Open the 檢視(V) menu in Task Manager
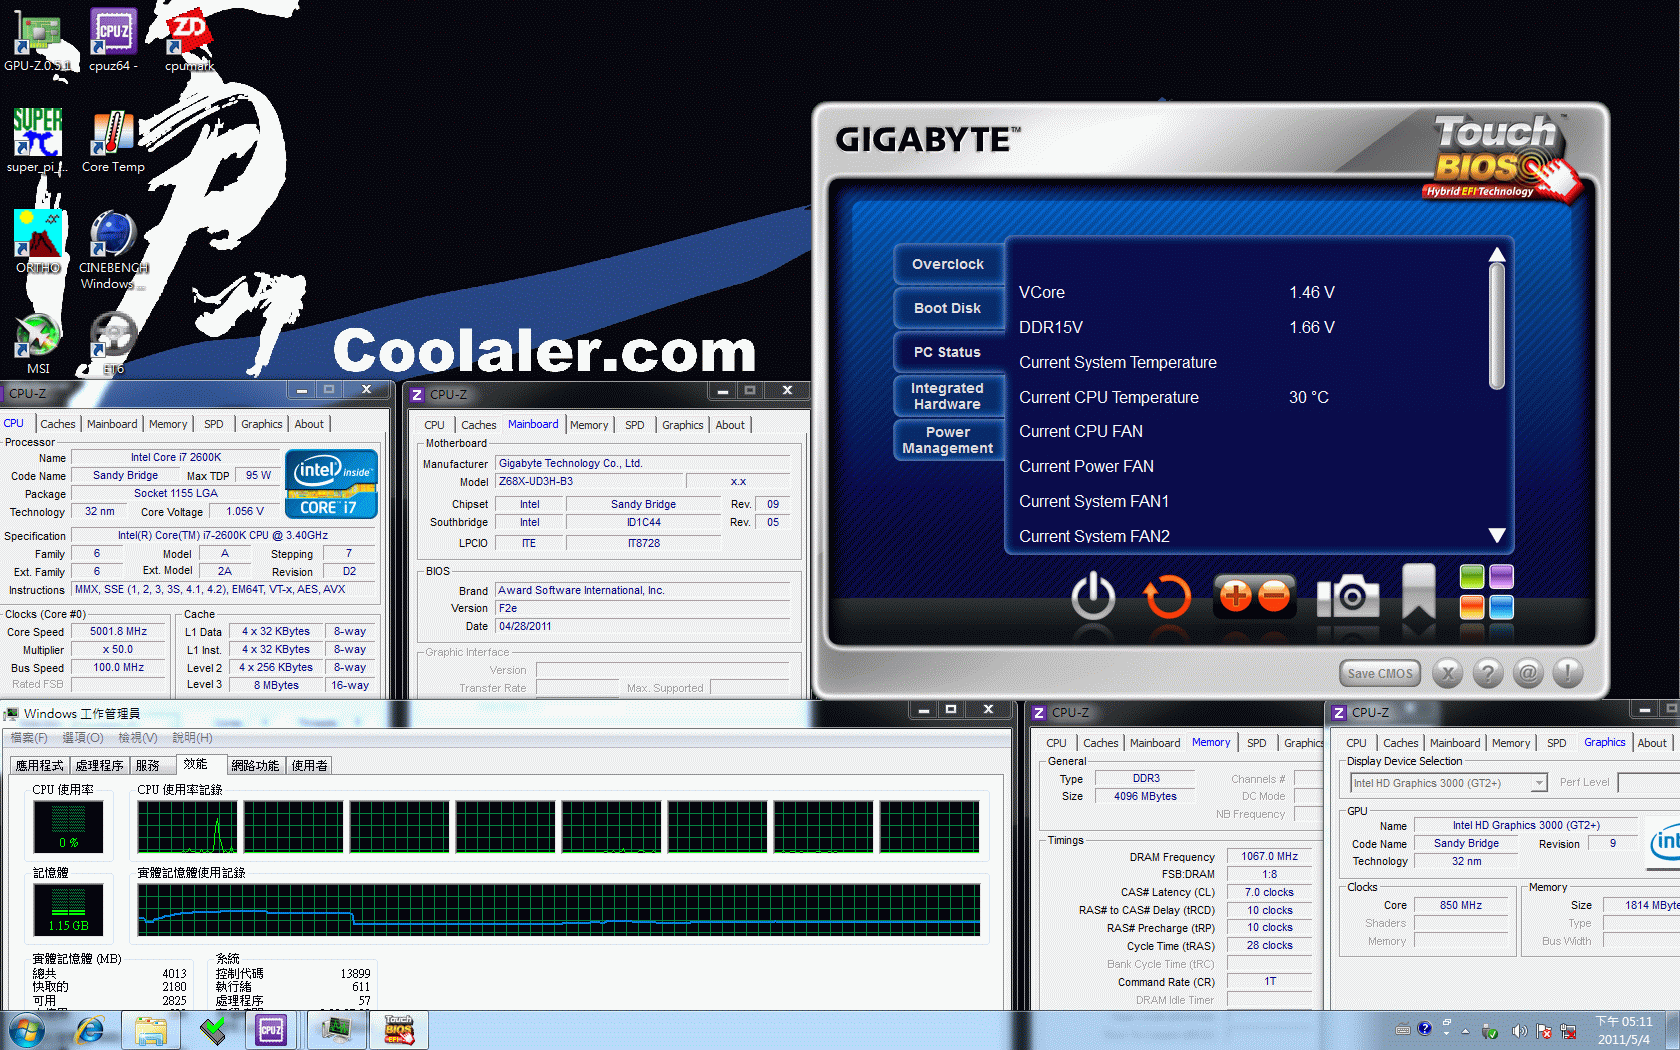 coord(138,738)
